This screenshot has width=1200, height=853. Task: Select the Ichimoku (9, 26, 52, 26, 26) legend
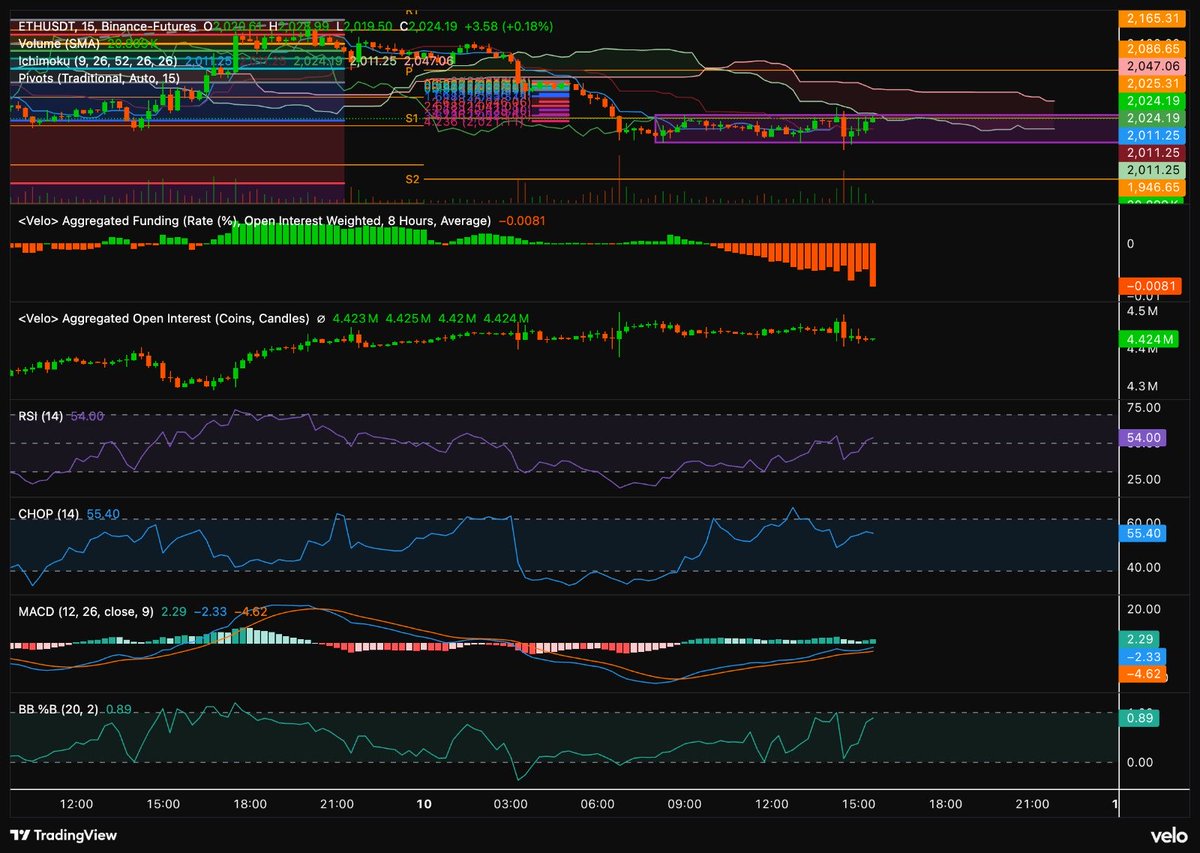tap(99, 61)
